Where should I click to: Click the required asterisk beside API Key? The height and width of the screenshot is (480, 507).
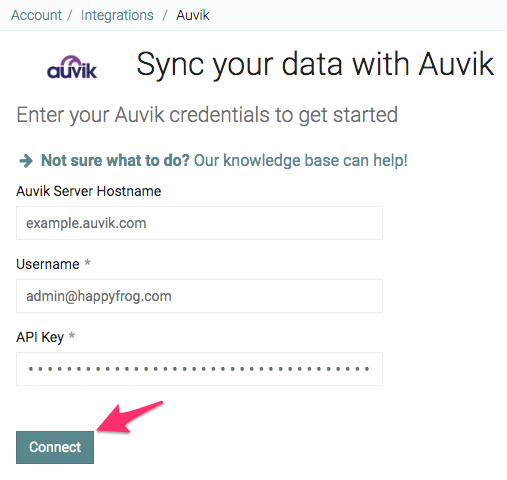[x=72, y=336]
